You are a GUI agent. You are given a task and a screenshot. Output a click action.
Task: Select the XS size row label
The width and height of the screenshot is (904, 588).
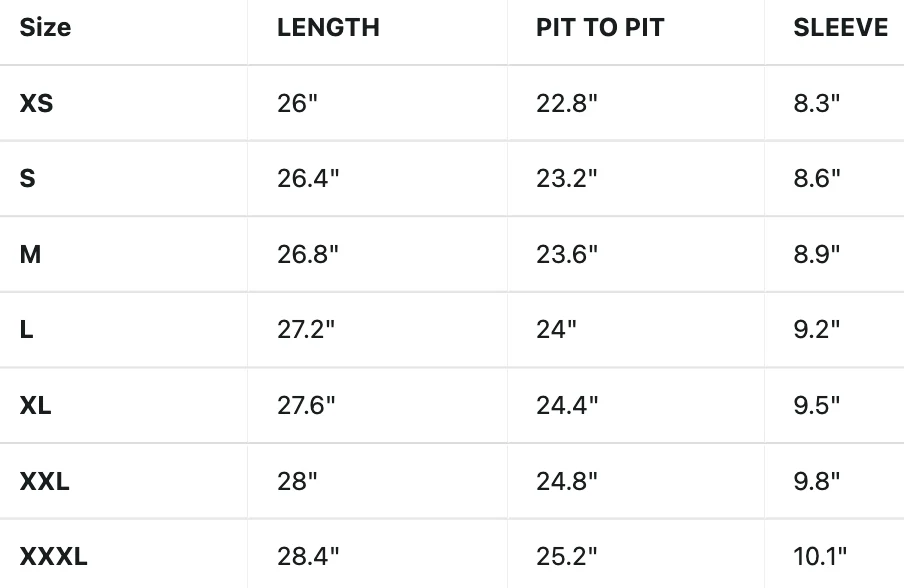[x=36, y=103]
